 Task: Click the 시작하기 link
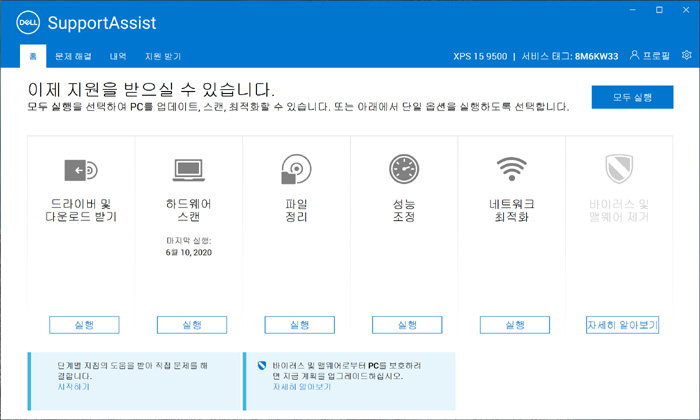tap(74, 387)
